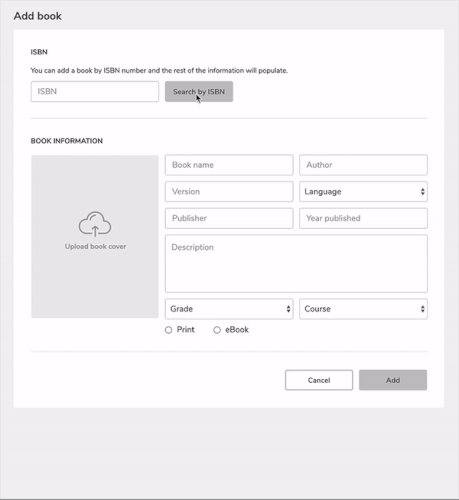Focus the Book name field
The width and height of the screenshot is (459, 500).
(x=229, y=165)
